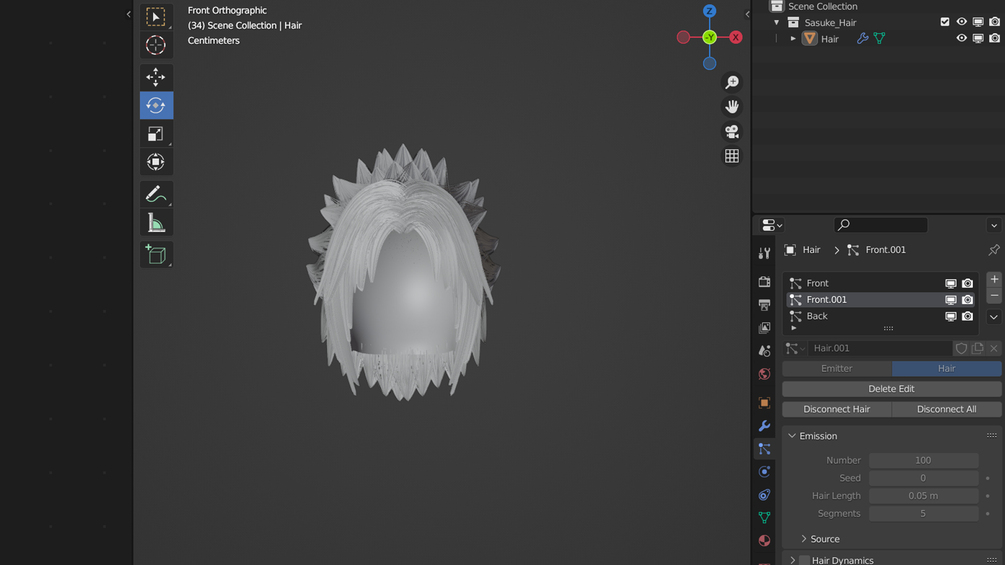Toggle Sasuke_Hair collection exclude checkbox
The image size is (1005, 565).
point(945,22)
